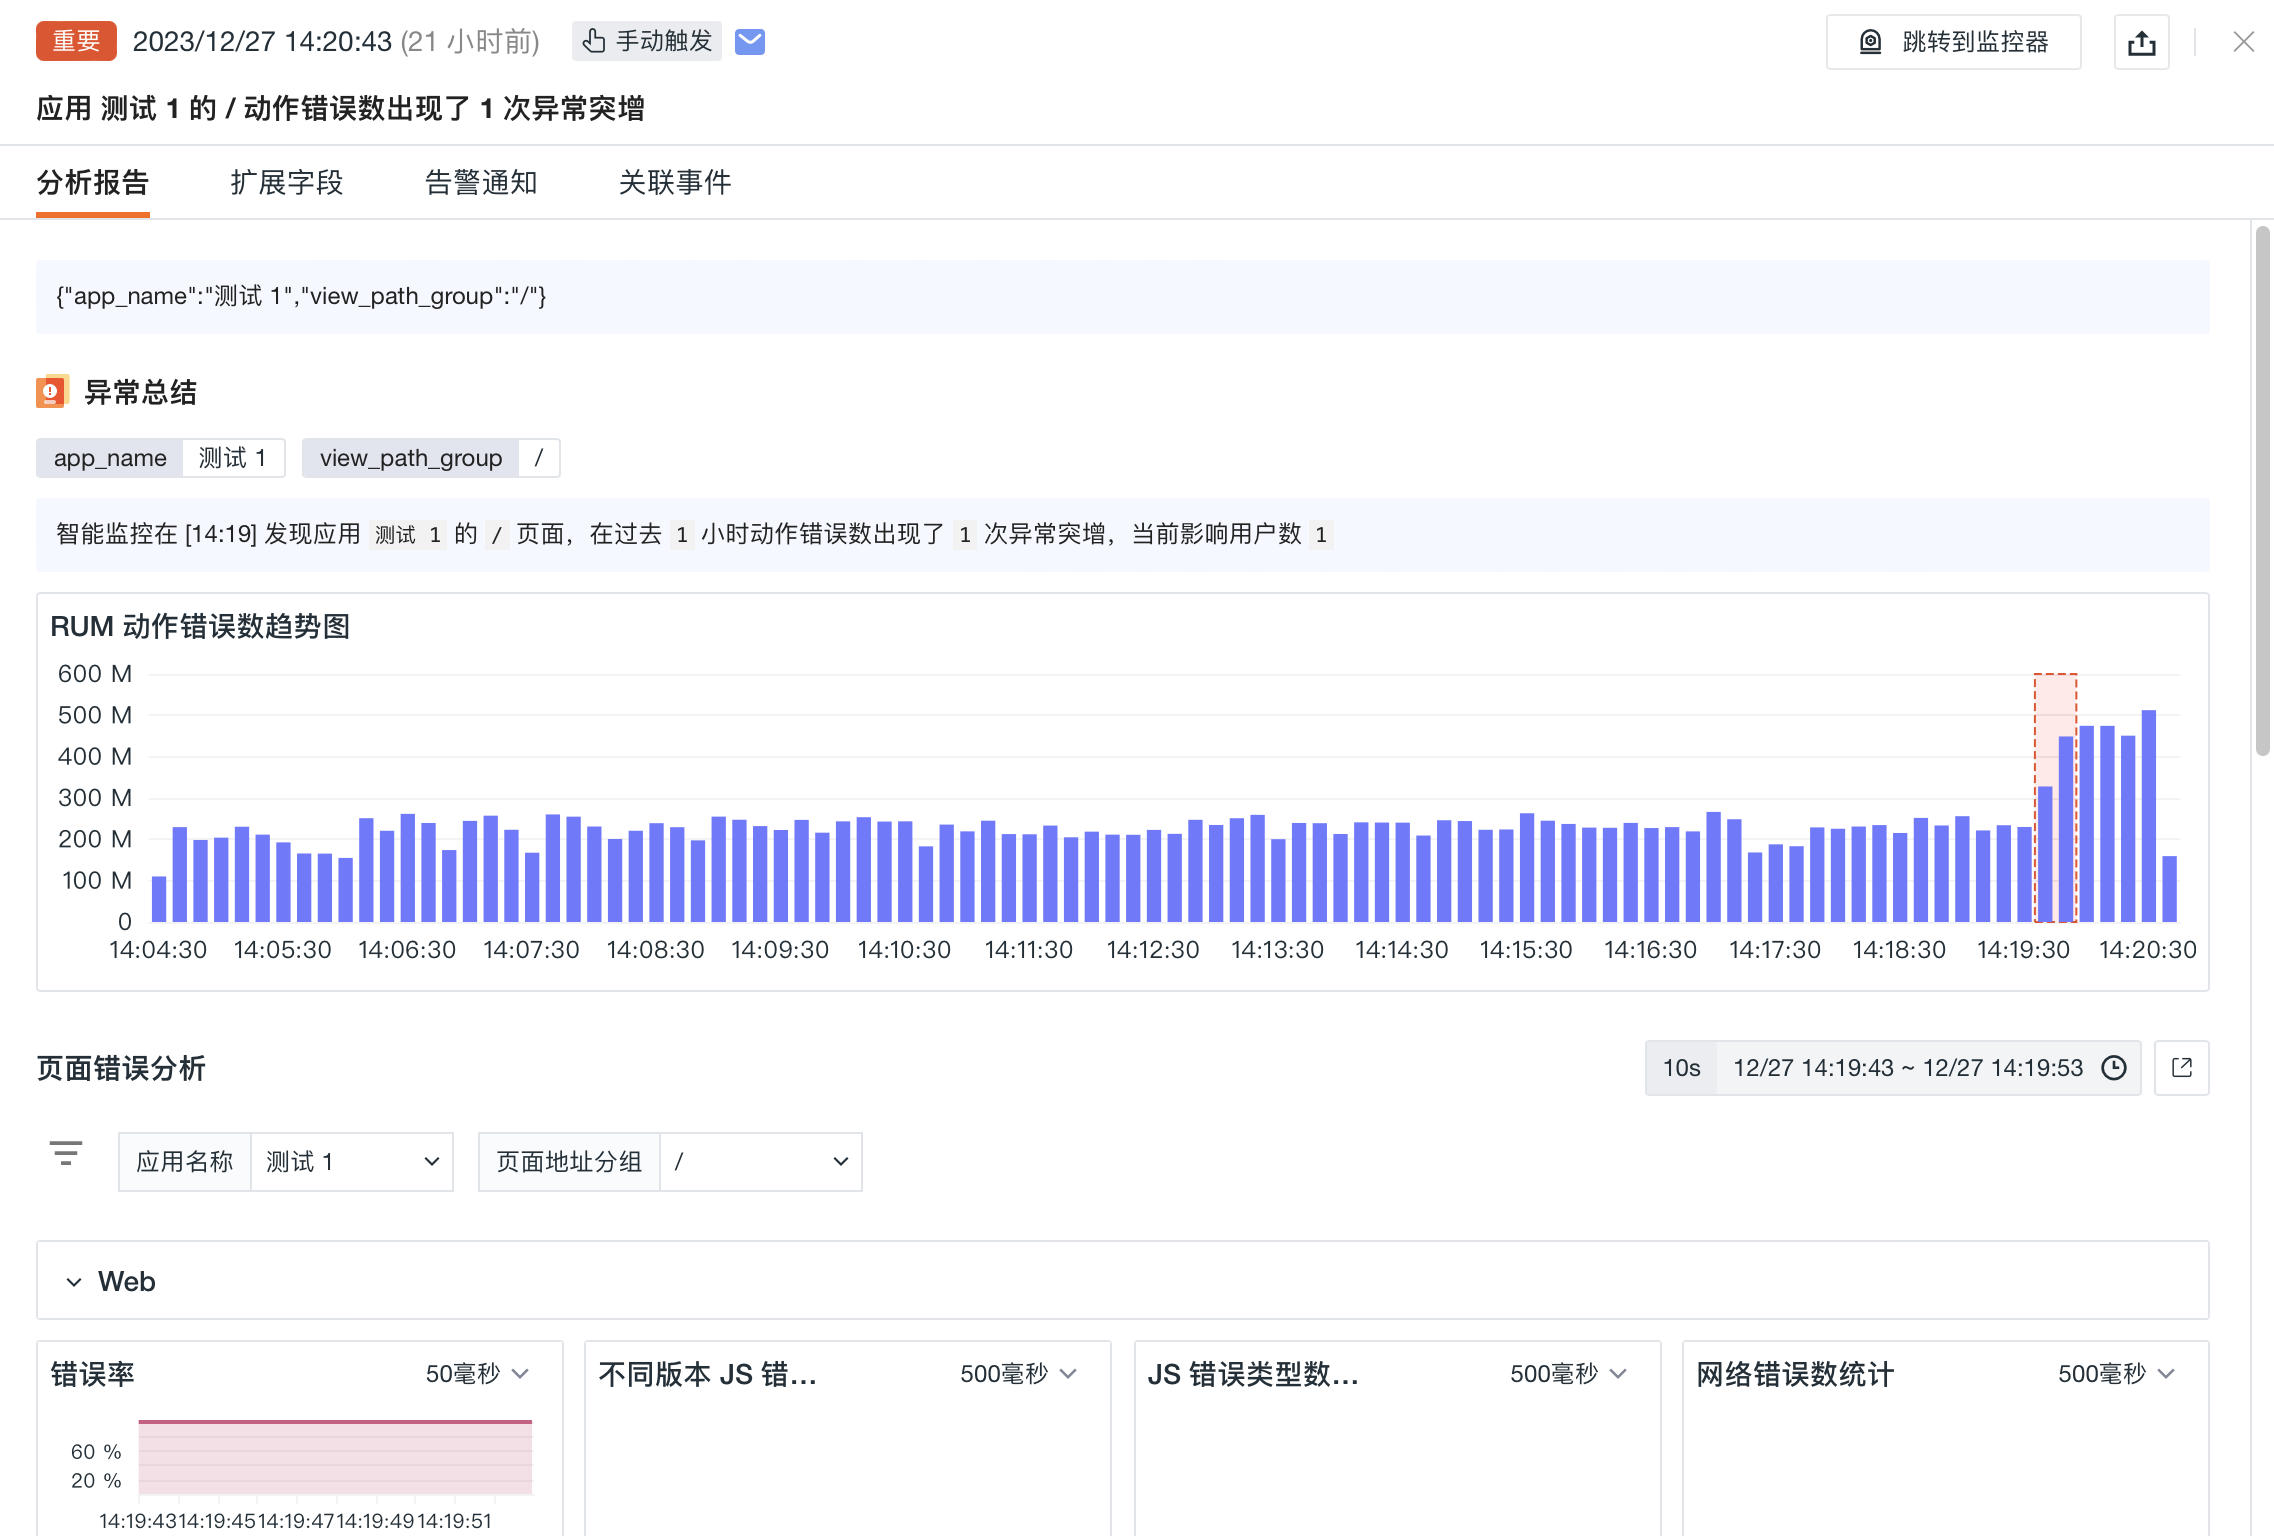Click the mail notification icon
The image size is (2274, 1536).
pos(750,42)
